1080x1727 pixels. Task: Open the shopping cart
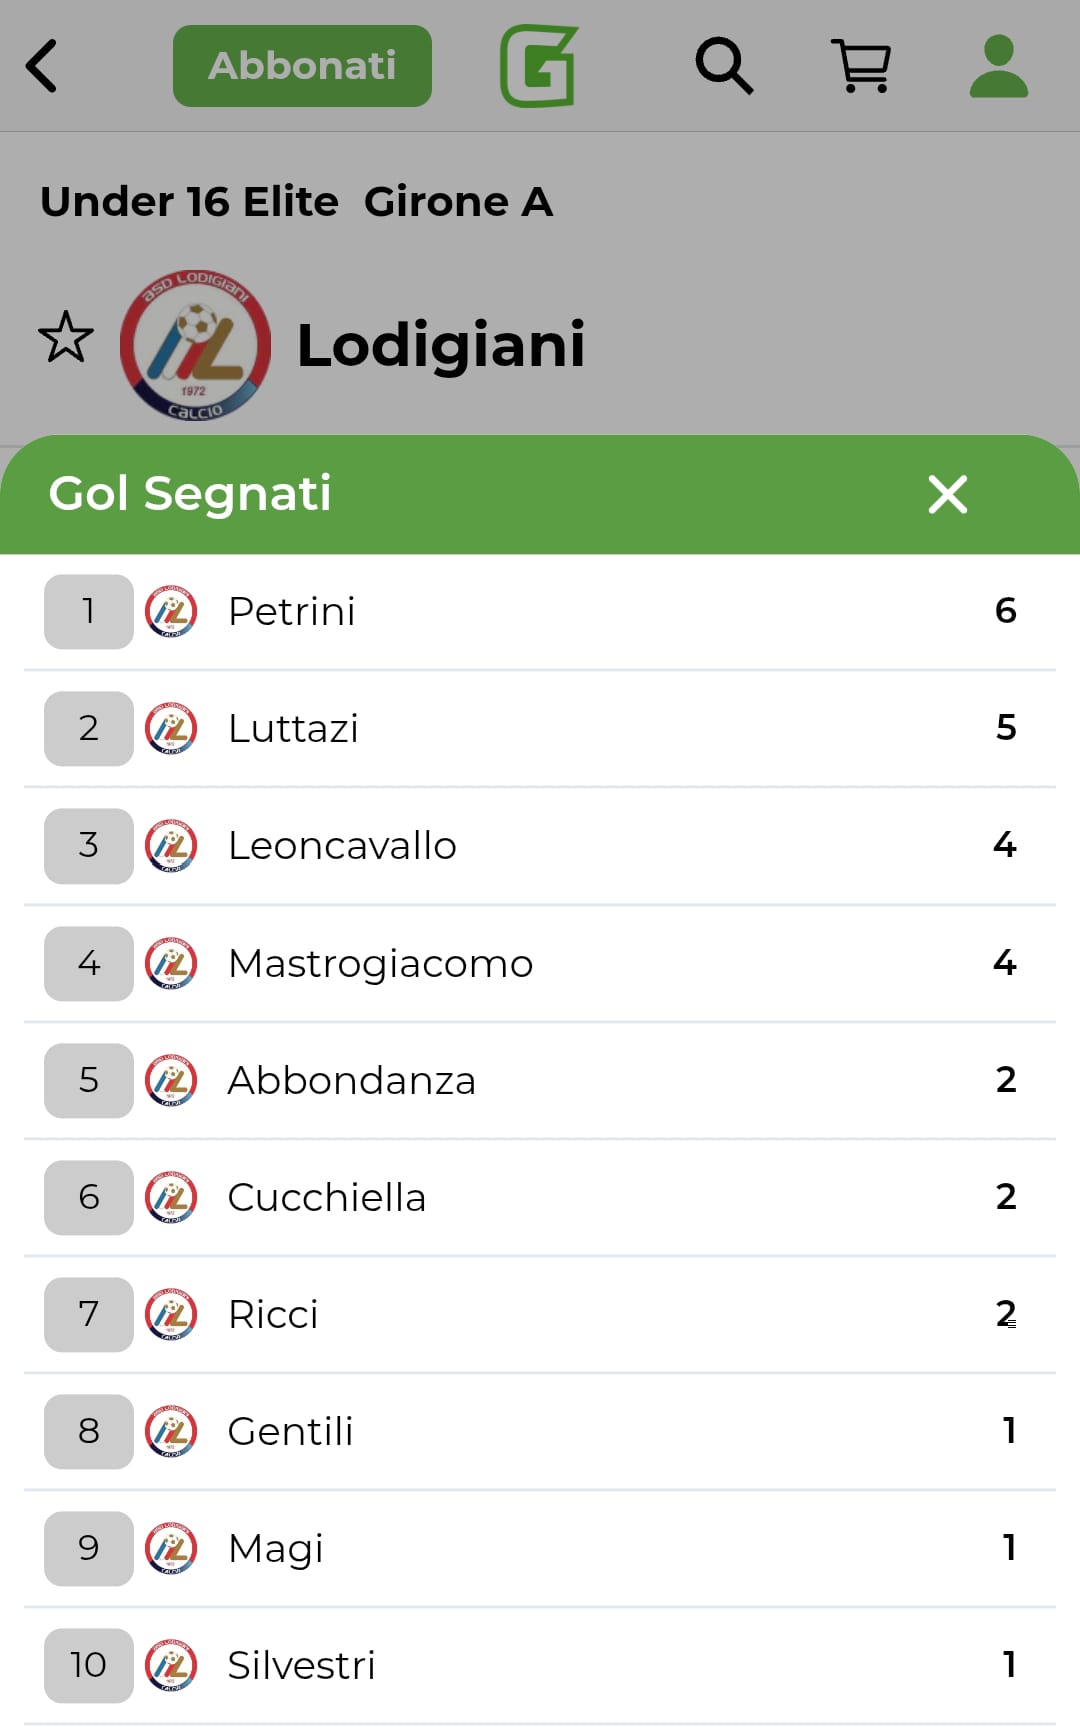coord(861,66)
